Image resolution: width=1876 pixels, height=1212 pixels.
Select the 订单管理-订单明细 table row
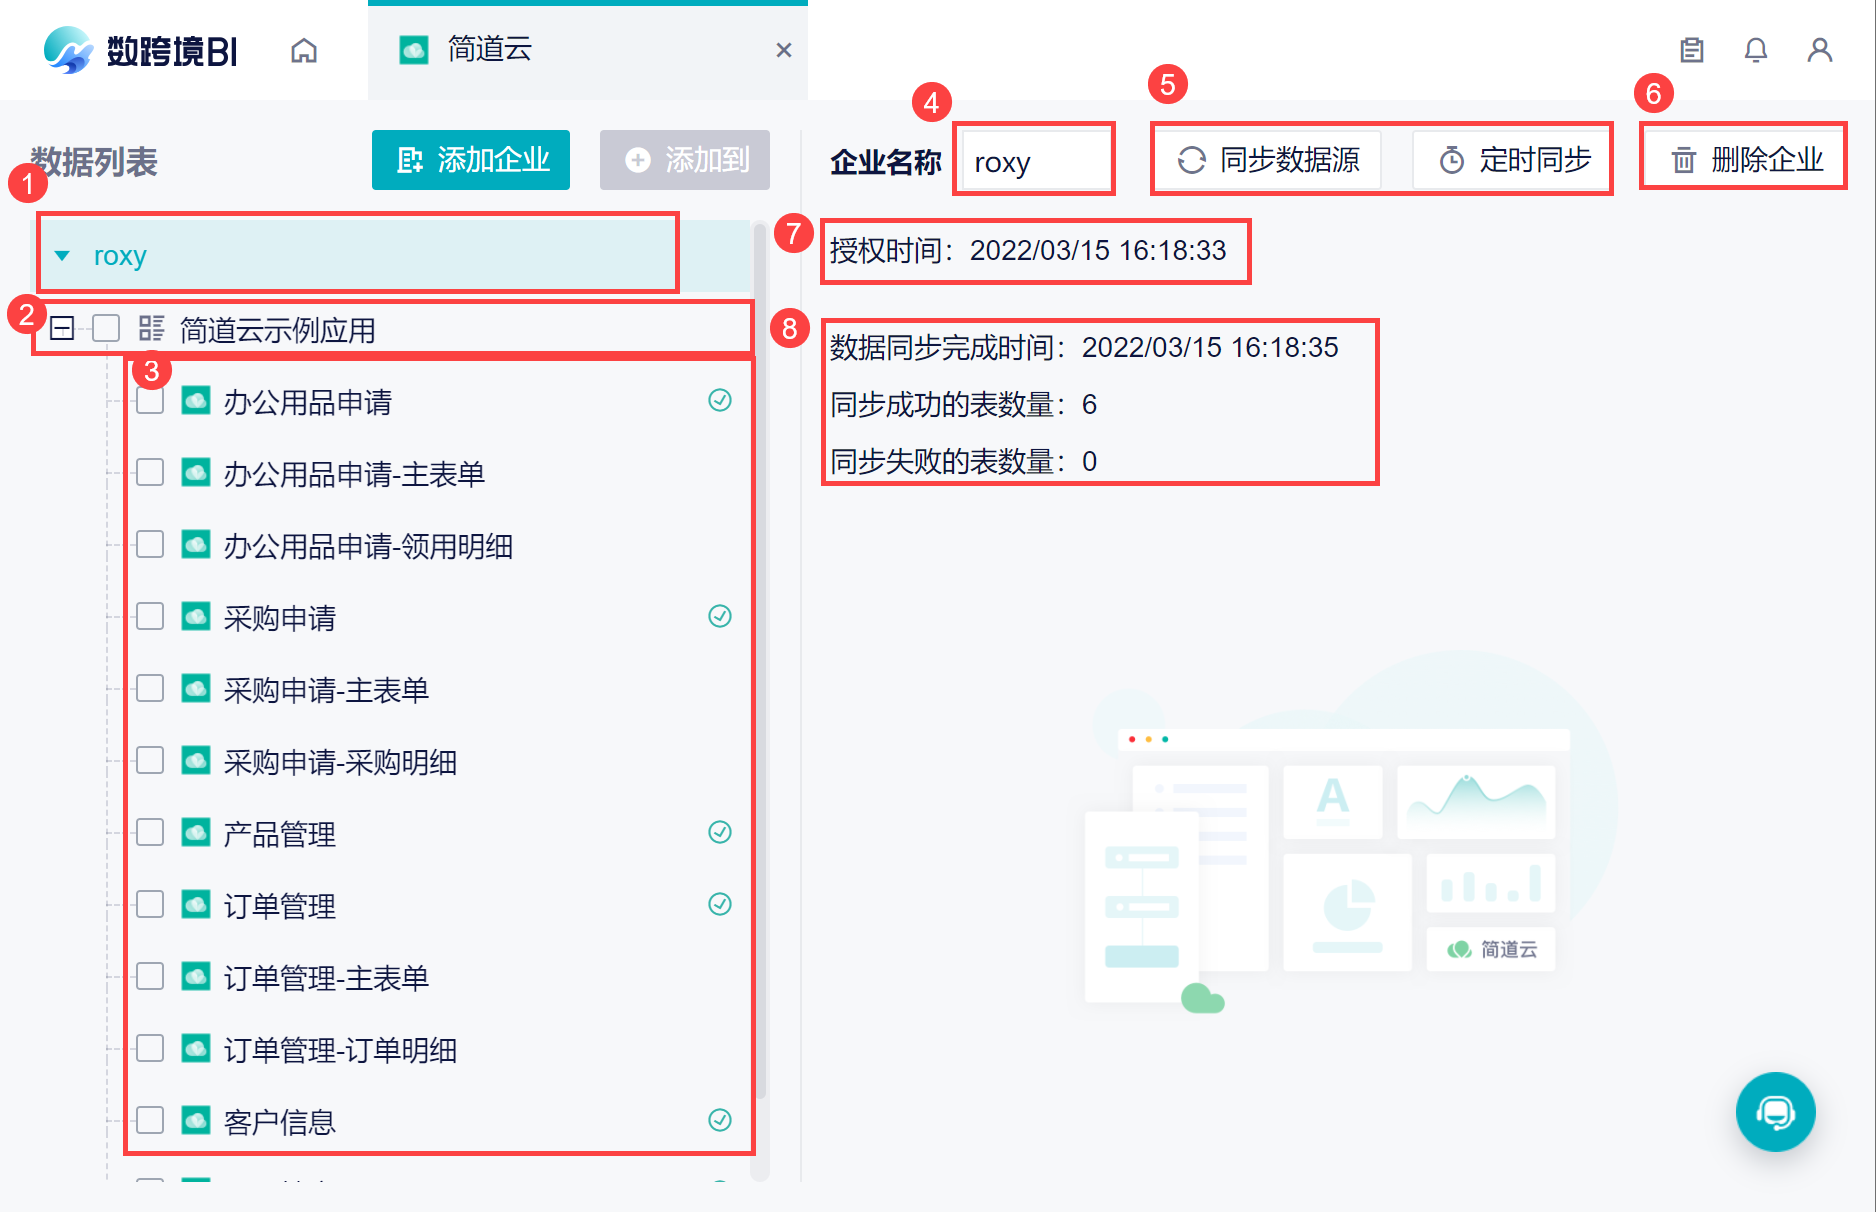439,1049
